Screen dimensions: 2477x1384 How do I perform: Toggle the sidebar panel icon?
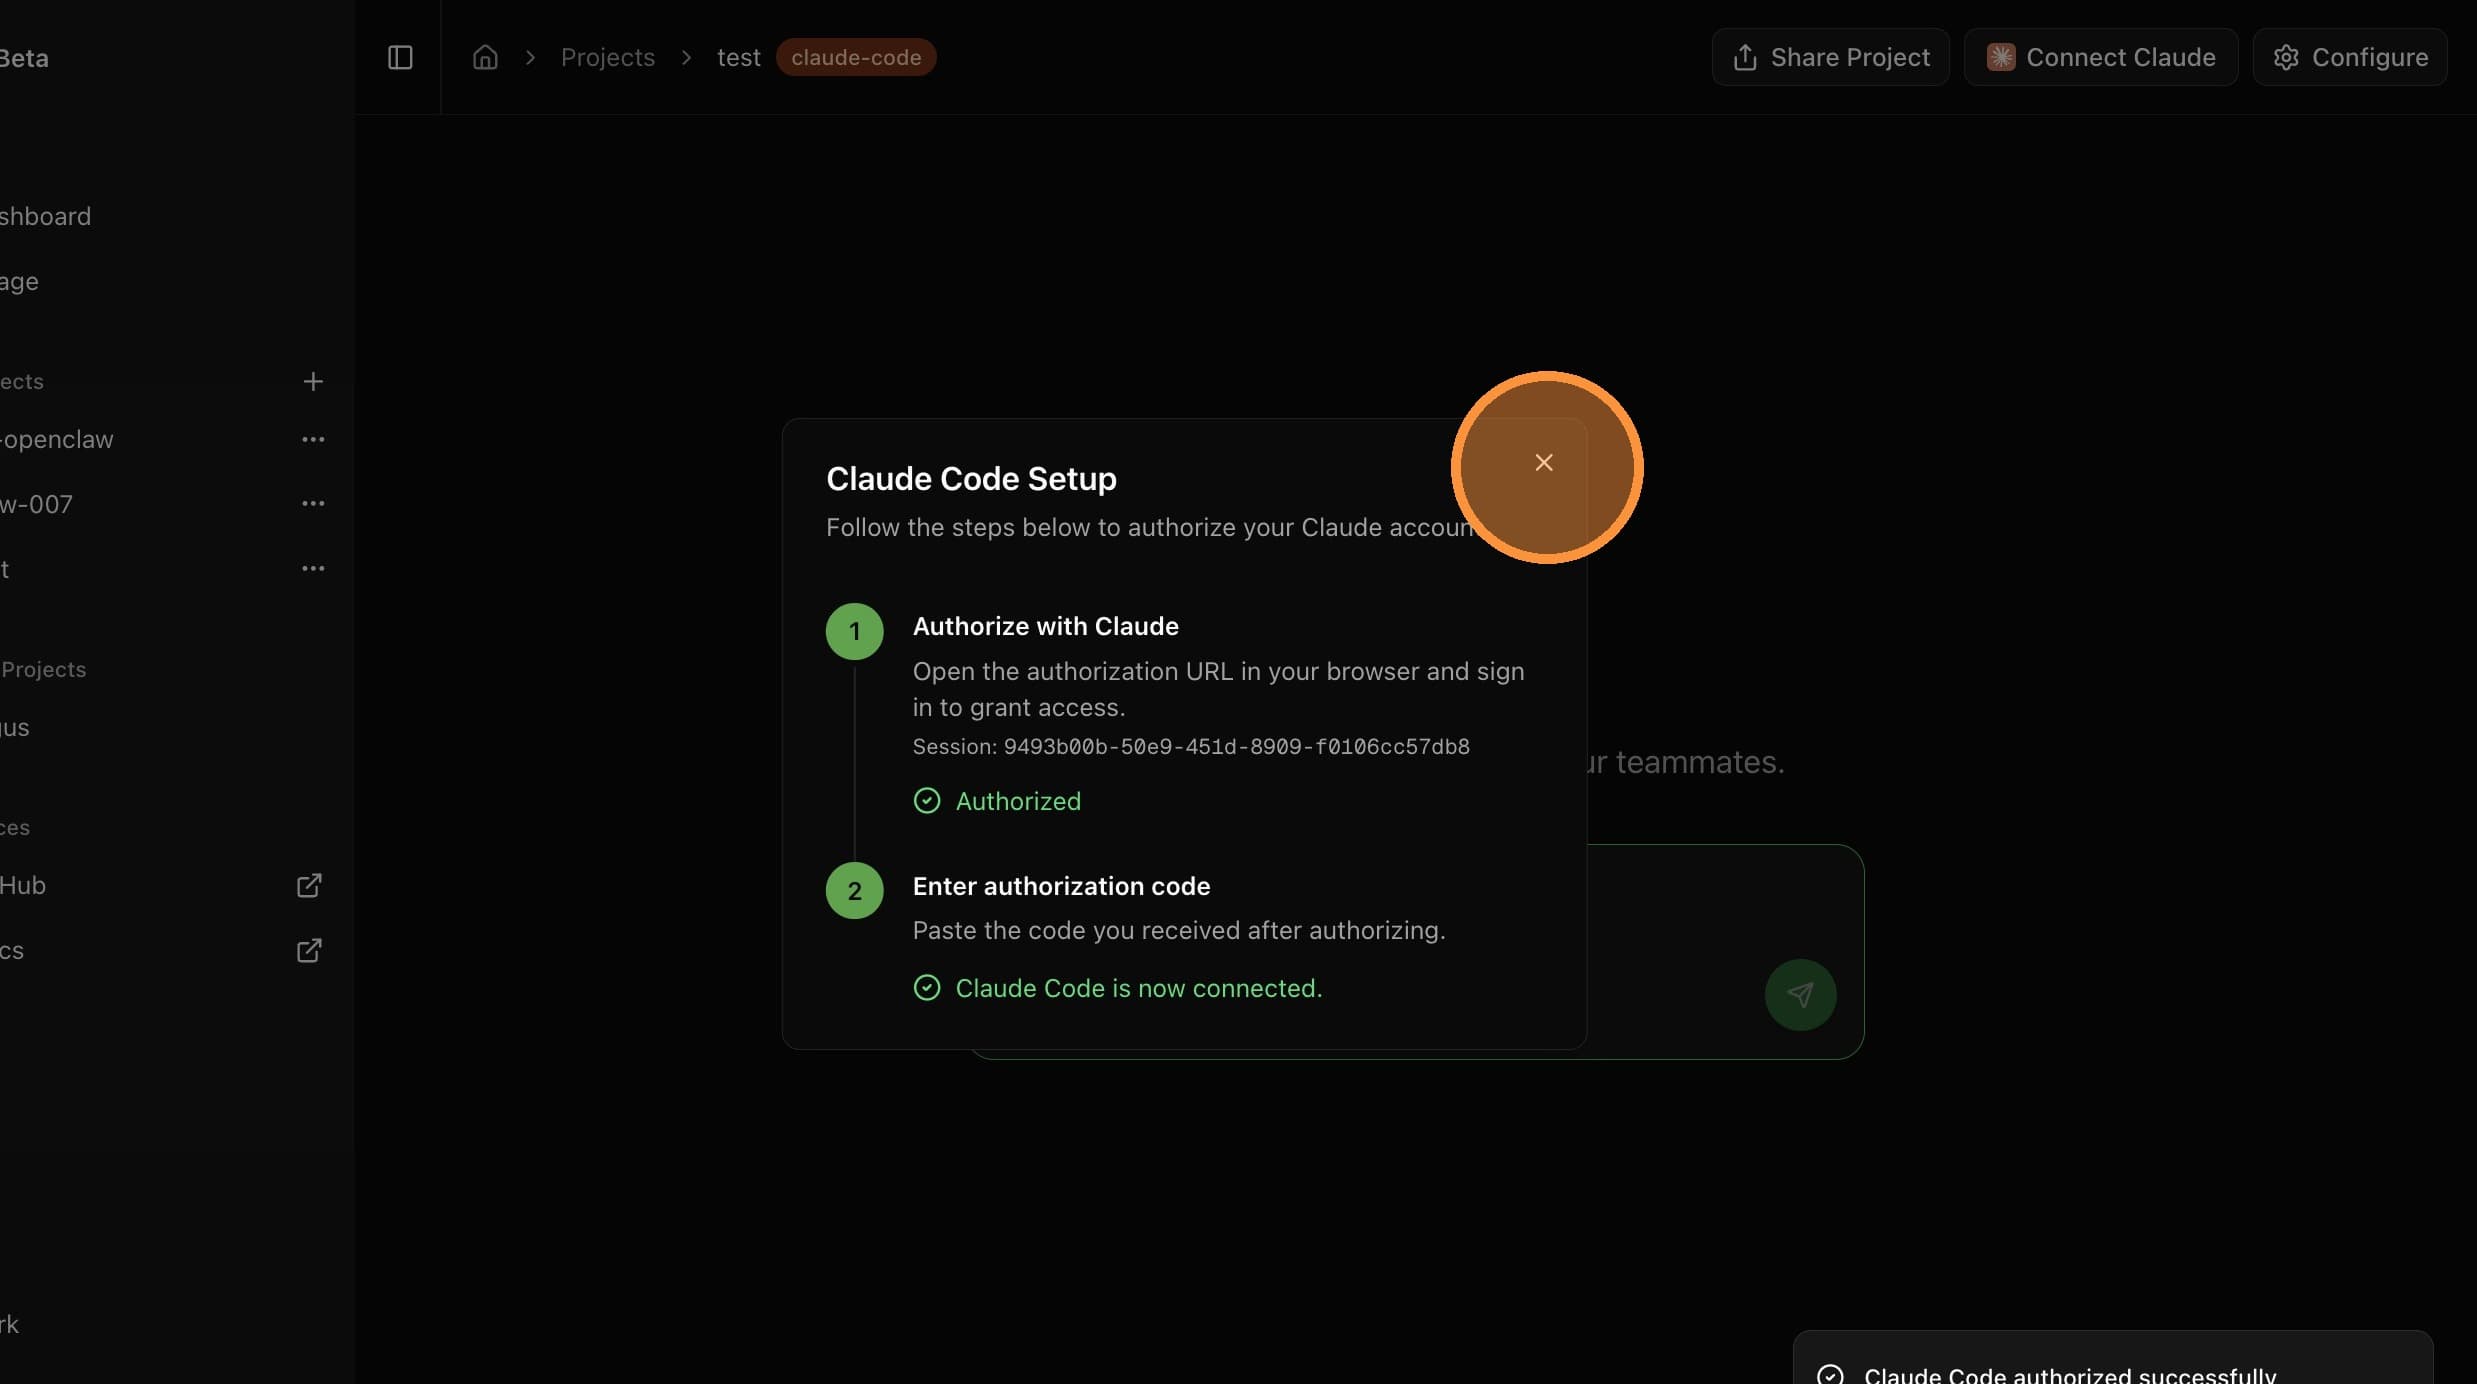pos(400,58)
